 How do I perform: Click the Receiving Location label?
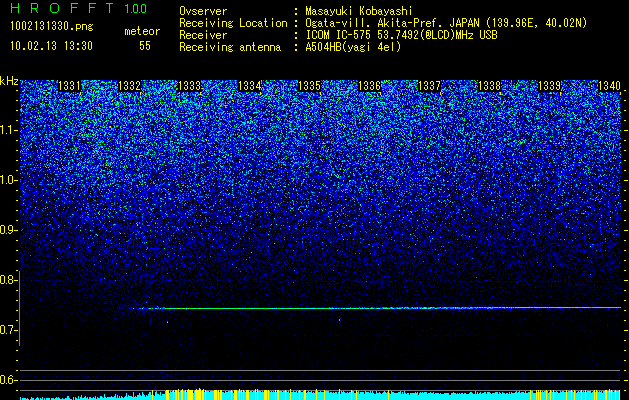[233, 23]
